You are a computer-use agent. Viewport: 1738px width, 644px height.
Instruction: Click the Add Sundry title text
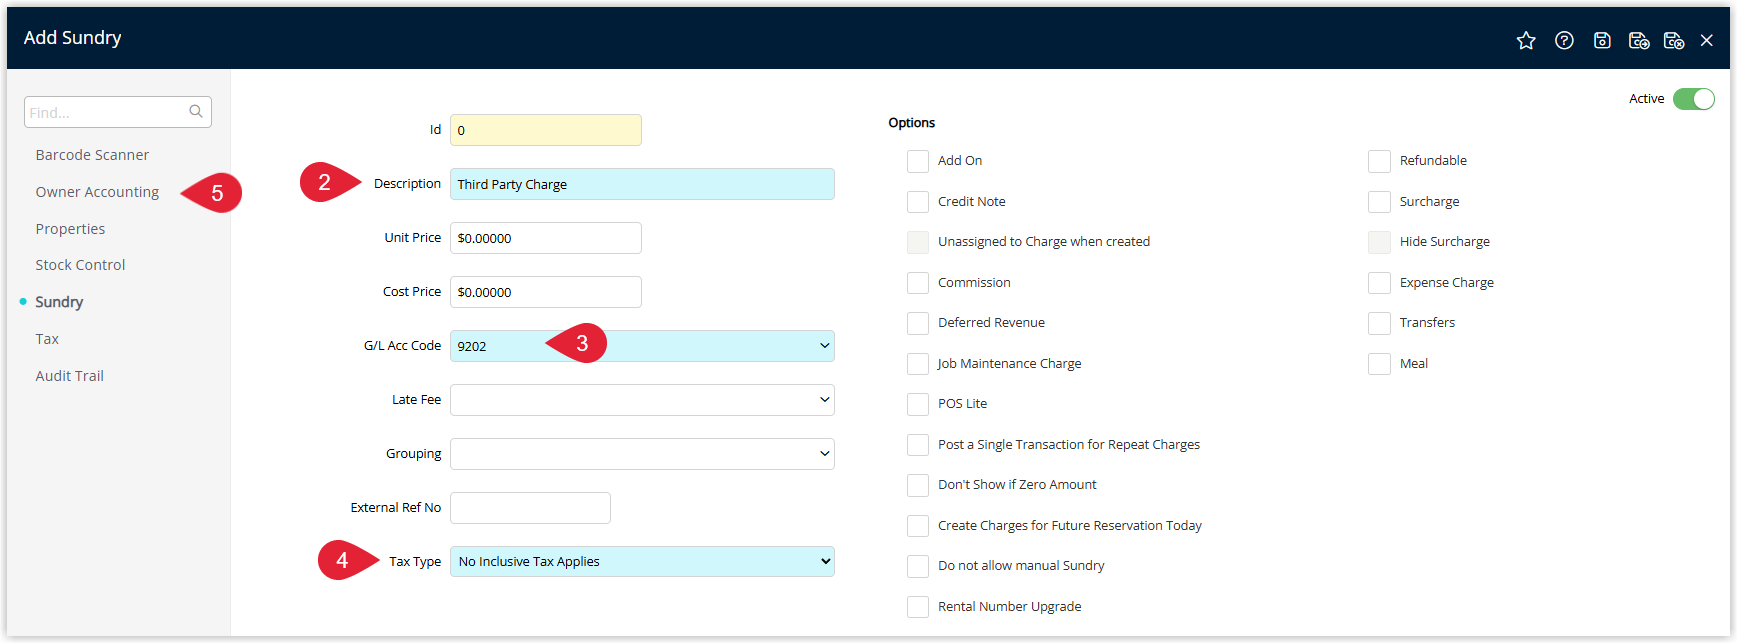(x=72, y=38)
